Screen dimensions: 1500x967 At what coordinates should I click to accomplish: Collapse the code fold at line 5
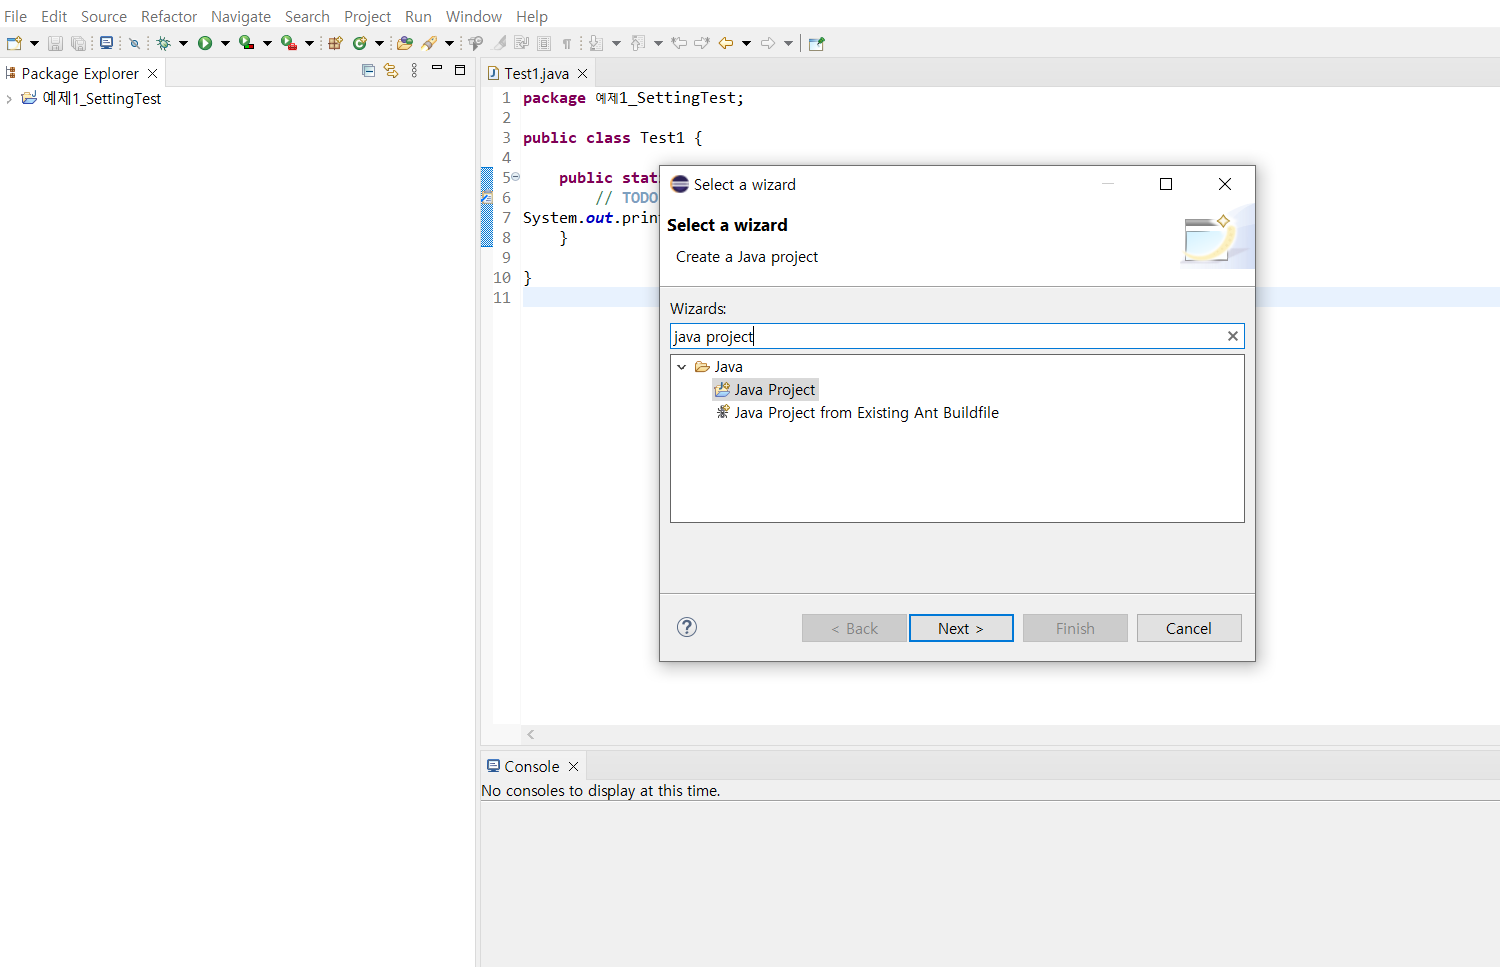point(516,177)
